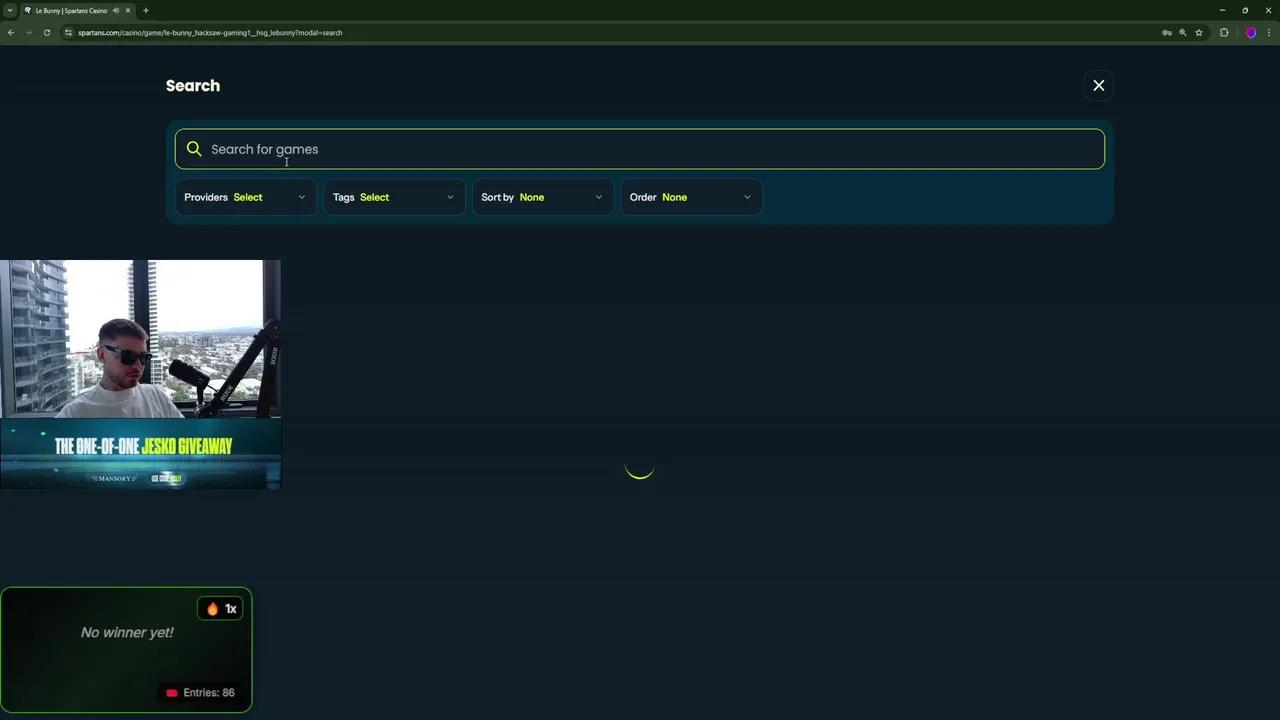Open the password key icon in the address bar
This screenshot has width=1280, height=720.
(x=1166, y=33)
